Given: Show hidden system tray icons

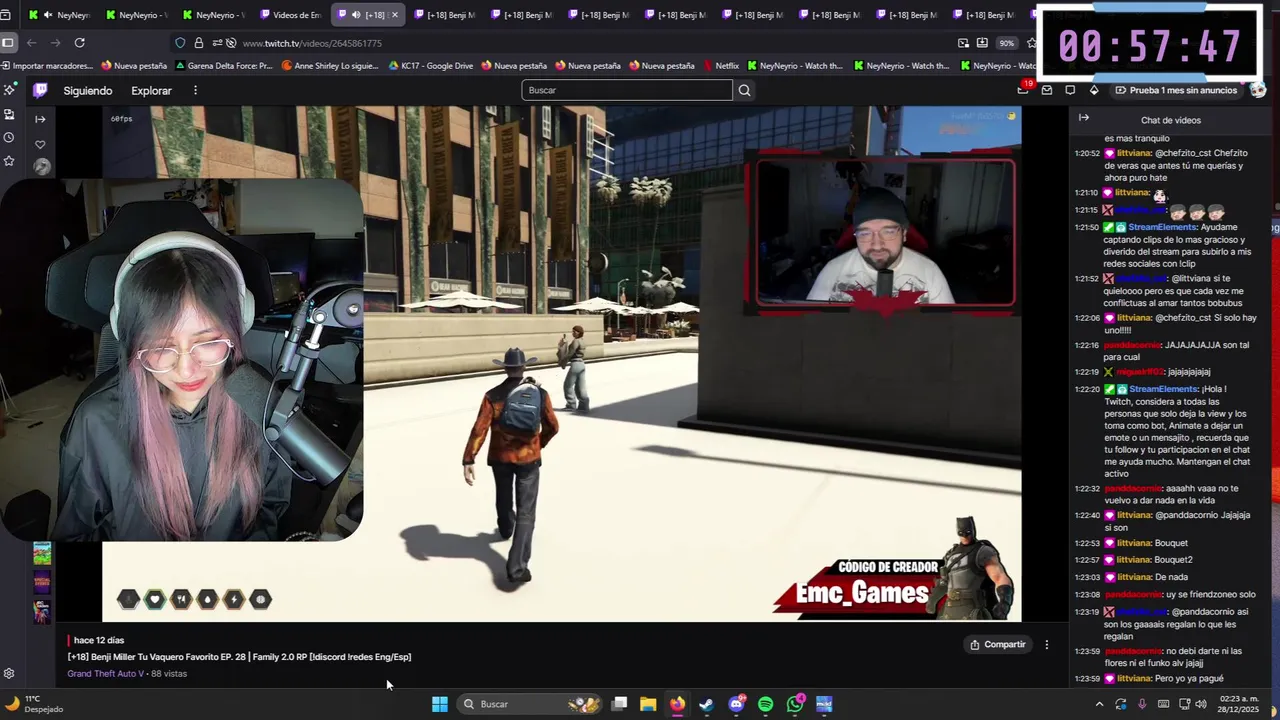Looking at the screenshot, I should click(x=1099, y=704).
